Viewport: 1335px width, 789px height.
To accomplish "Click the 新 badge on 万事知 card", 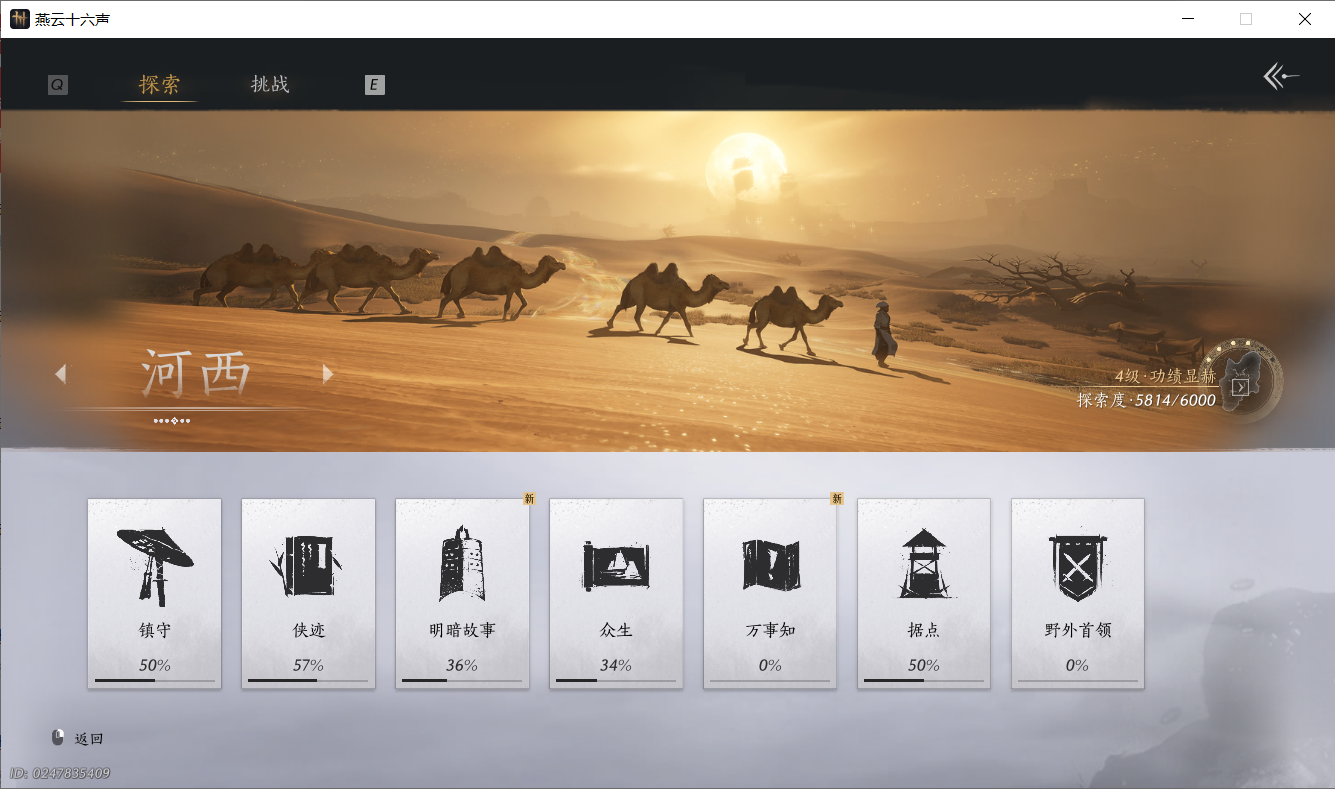I will 837,498.
